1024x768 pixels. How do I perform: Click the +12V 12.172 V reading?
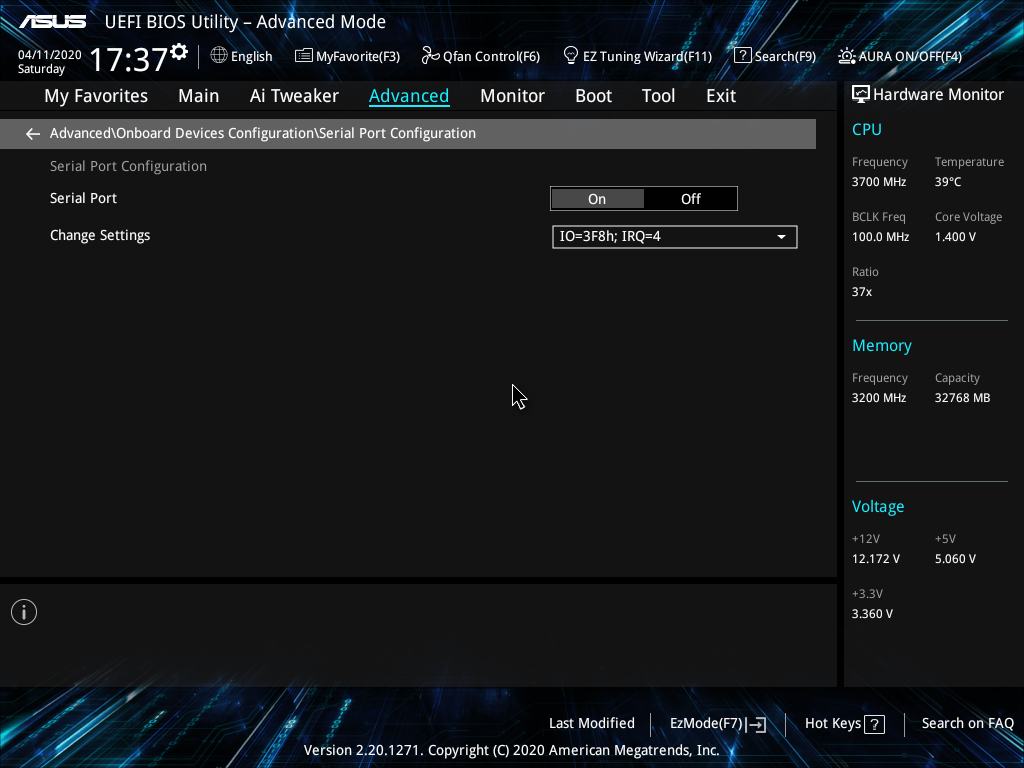(x=876, y=559)
